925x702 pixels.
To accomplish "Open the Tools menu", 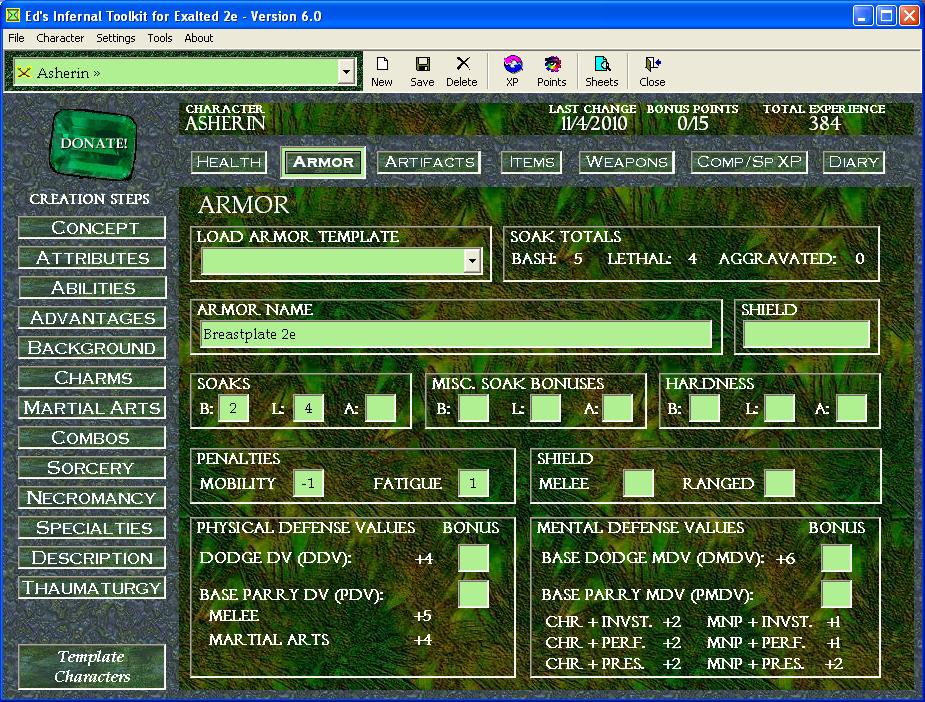I will tap(160, 38).
